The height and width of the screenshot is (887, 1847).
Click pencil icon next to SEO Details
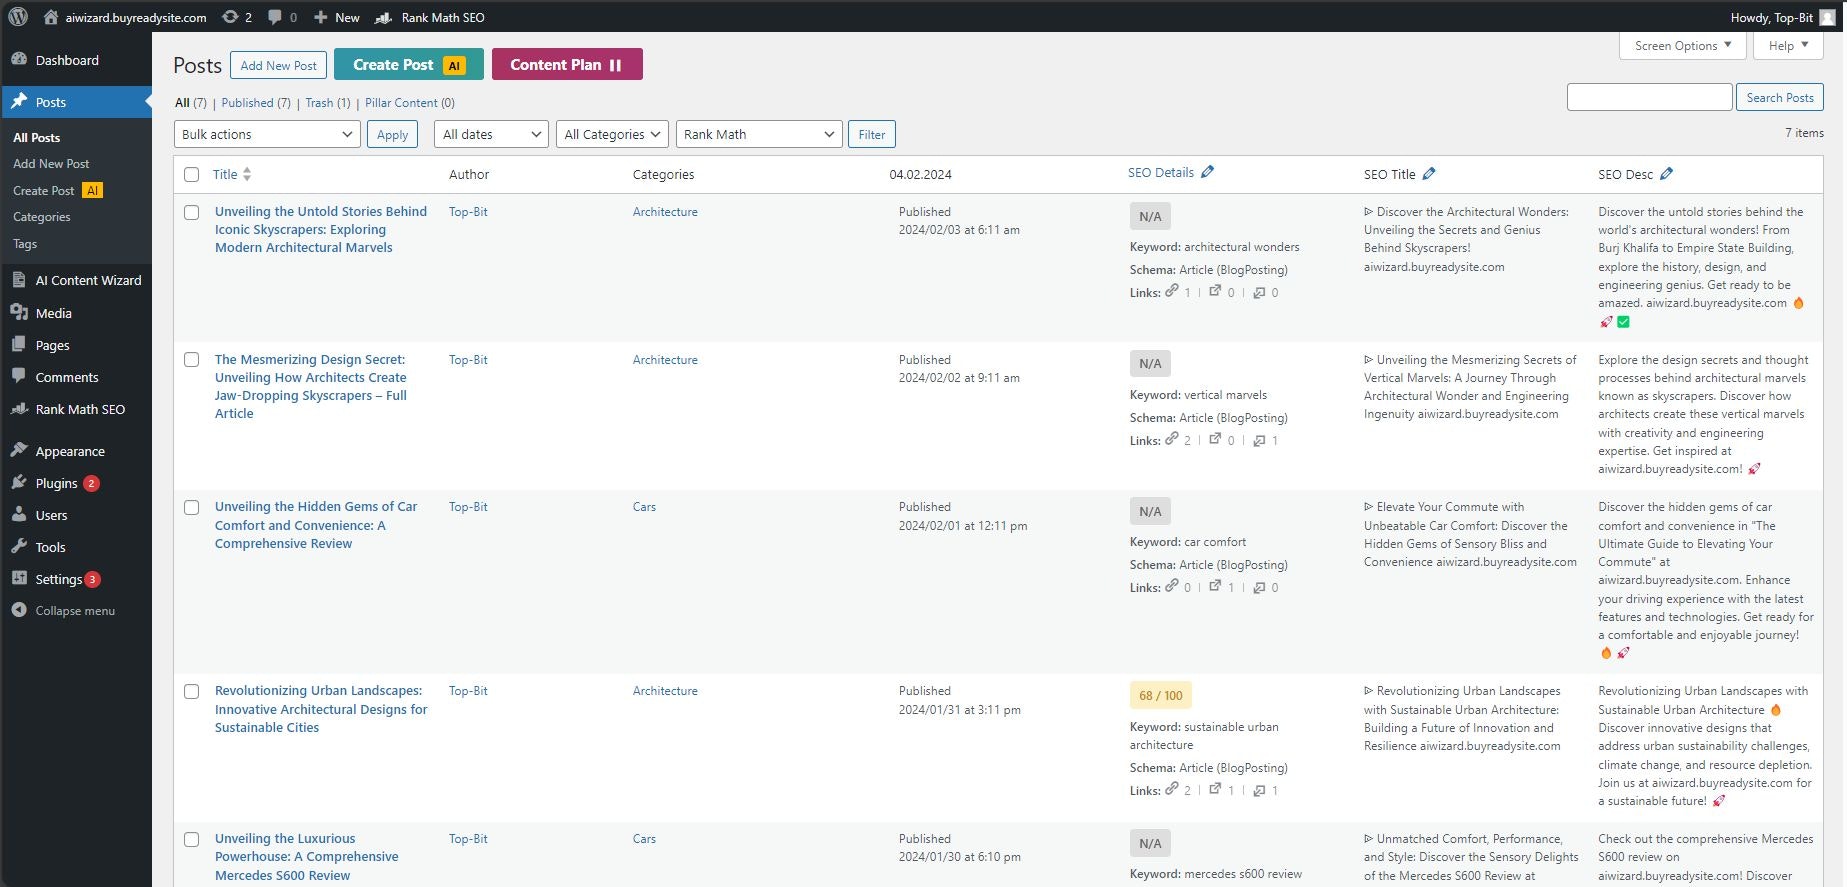pyautogui.click(x=1208, y=172)
